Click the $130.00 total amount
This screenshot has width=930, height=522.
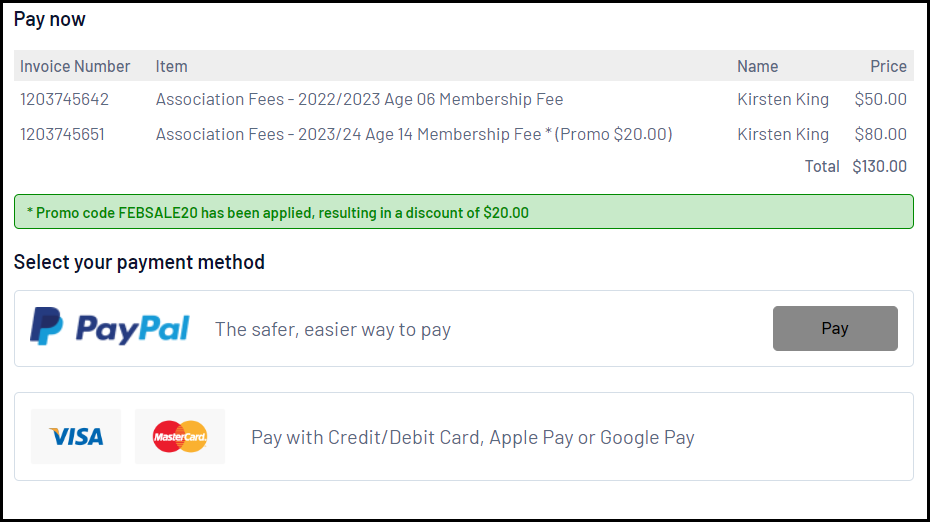coord(879,166)
